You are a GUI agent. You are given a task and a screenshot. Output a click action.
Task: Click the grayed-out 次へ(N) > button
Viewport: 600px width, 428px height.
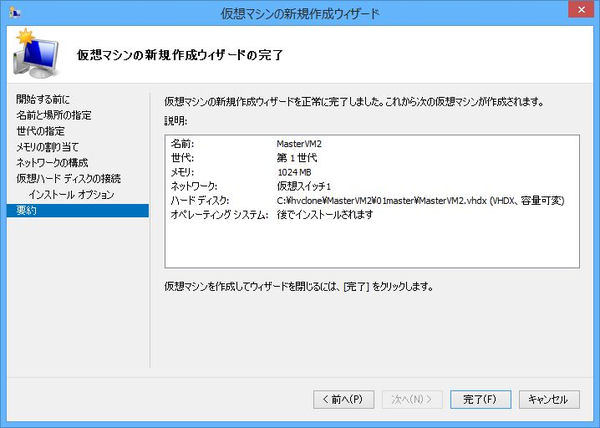(x=412, y=399)
